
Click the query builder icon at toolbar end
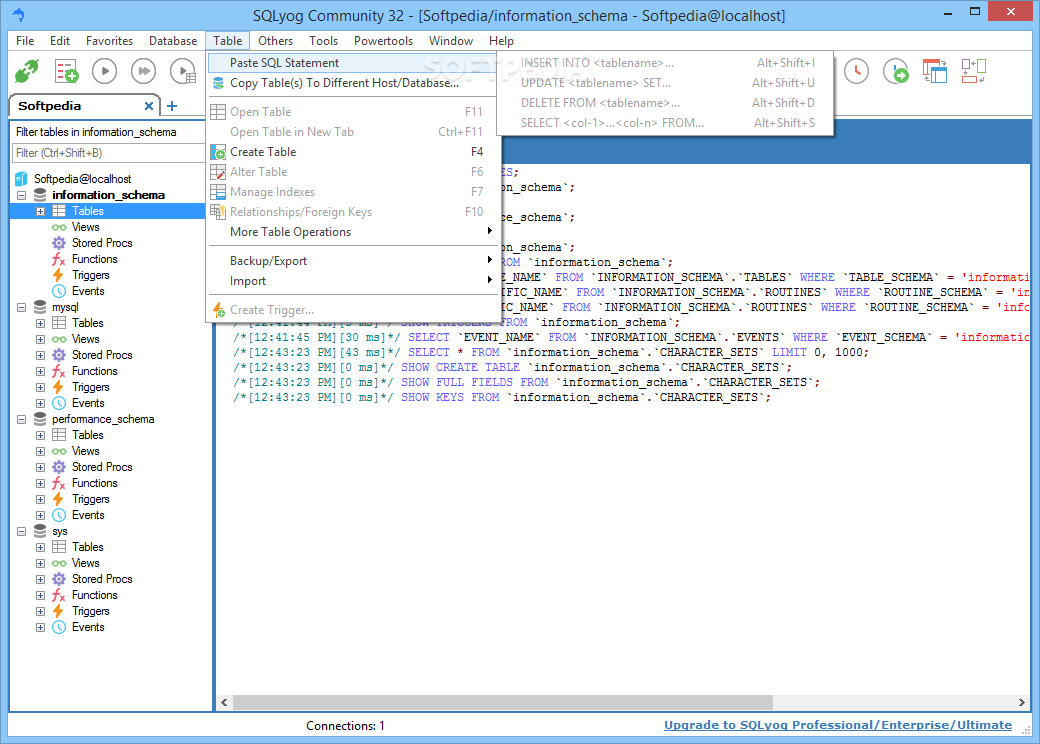pyautogui.click(x=974, y=71)
